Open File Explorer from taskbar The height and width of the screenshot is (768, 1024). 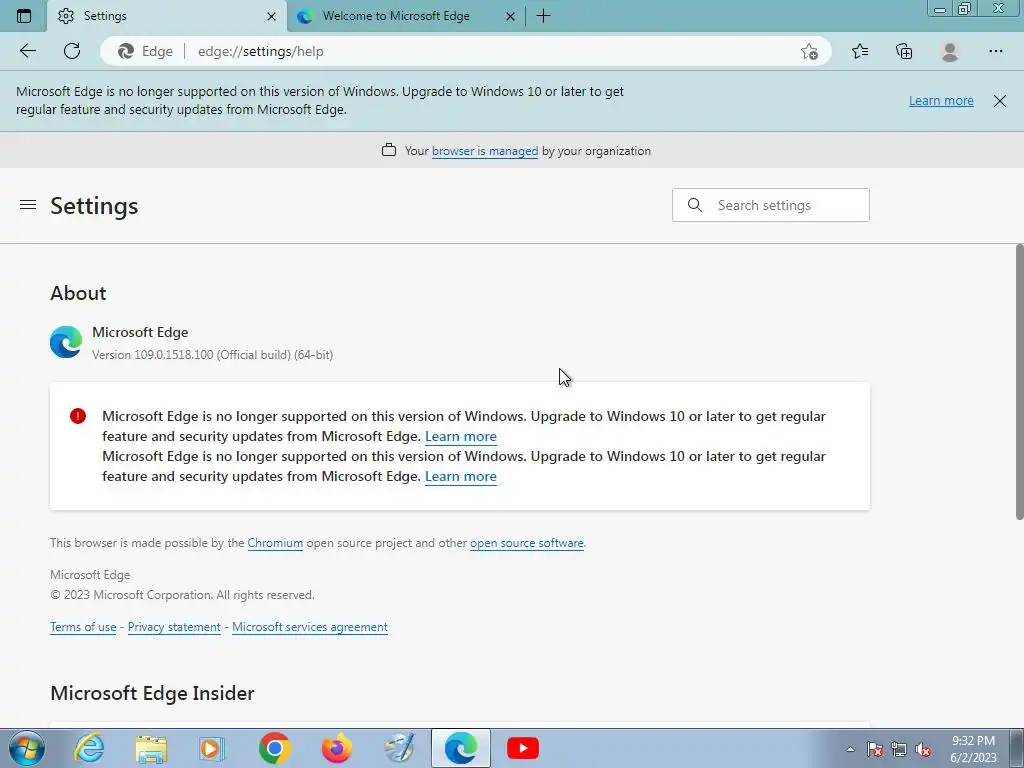pos(151,748)
